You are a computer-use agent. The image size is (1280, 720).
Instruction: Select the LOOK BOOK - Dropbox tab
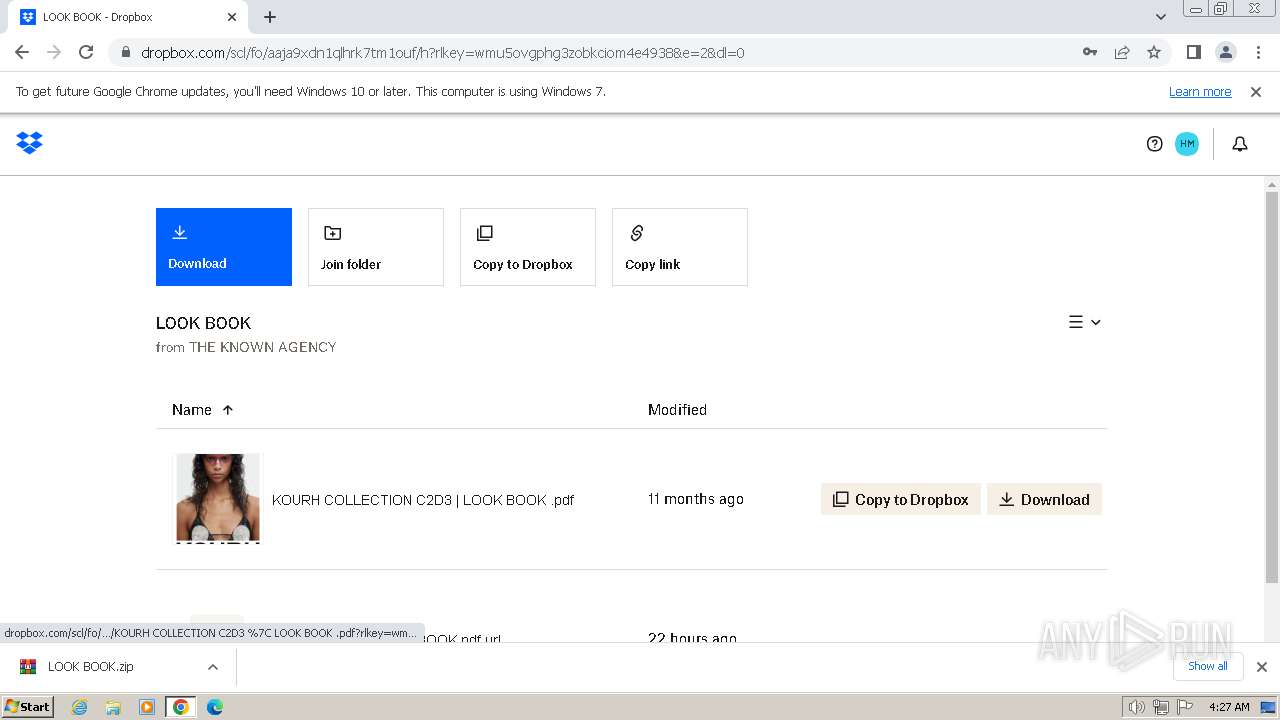coord(129,17)
